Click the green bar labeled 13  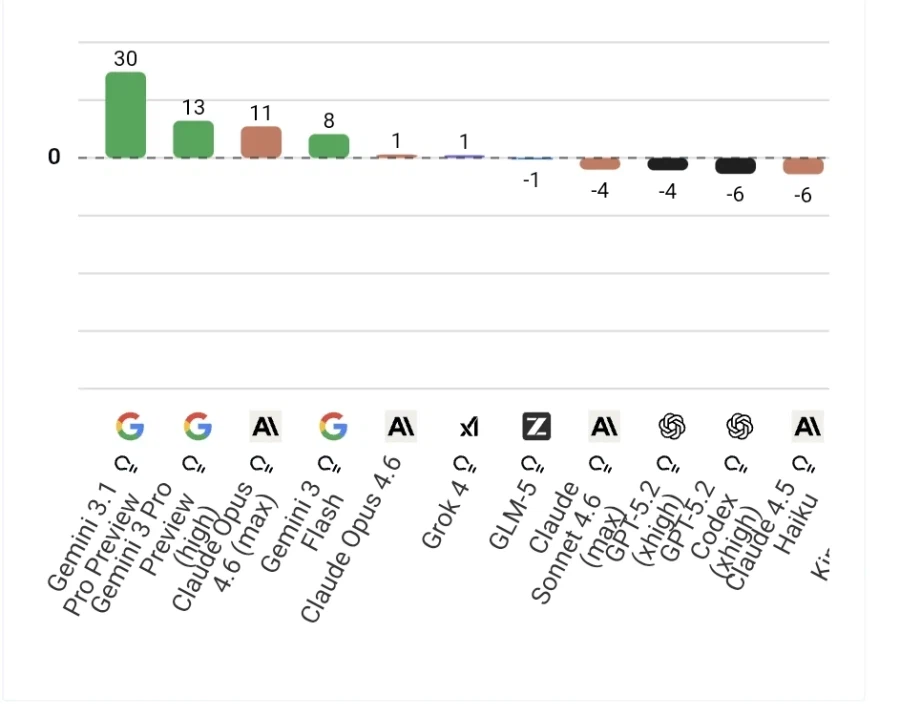point(194,139)
